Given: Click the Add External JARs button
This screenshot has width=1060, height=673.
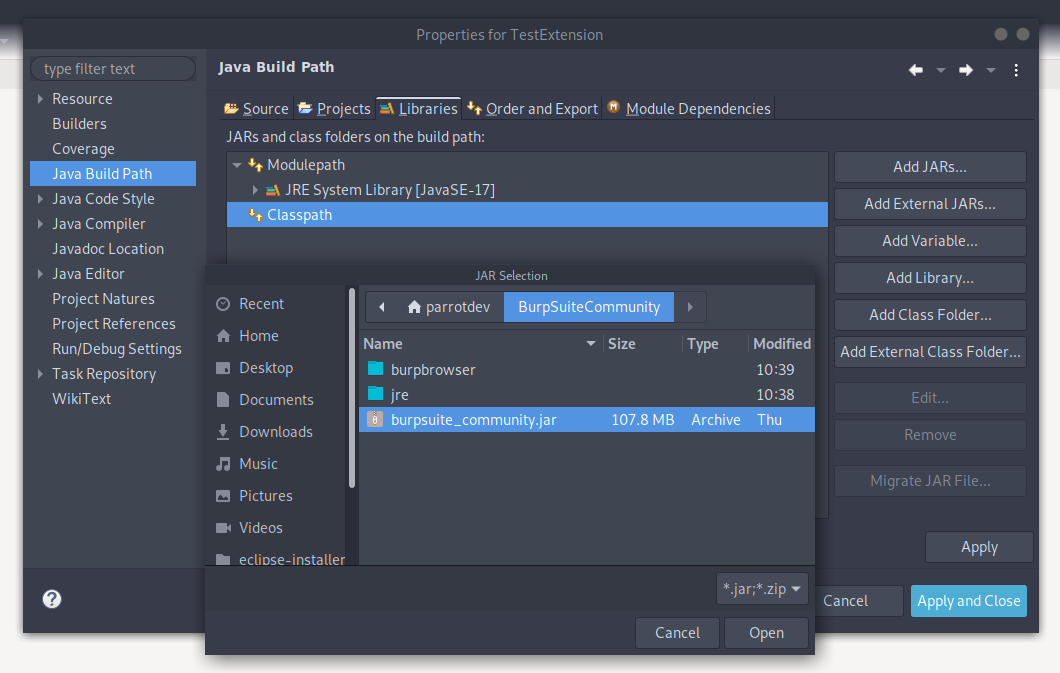Looking at the screenshot, I should [x=929, y=204].
